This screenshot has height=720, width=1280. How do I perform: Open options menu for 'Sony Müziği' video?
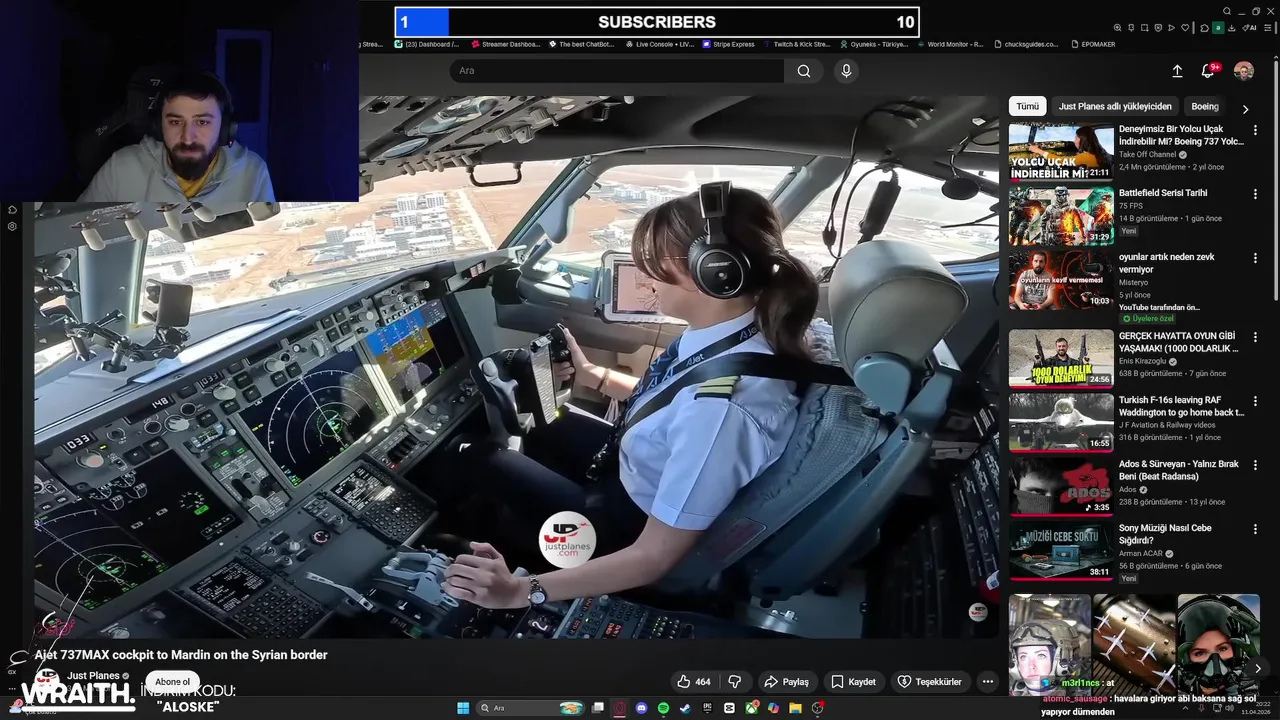(1255, 529)
